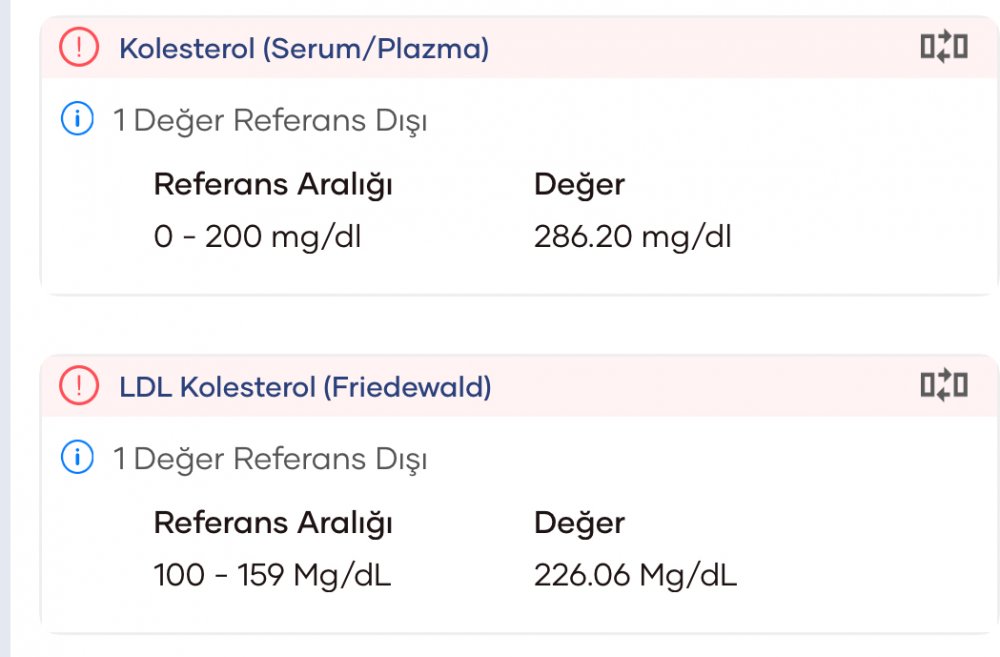Open the Kolesterol (Serum/Plazma) test title
Screen dimensions: 1000x657
(x=304, y=48)
